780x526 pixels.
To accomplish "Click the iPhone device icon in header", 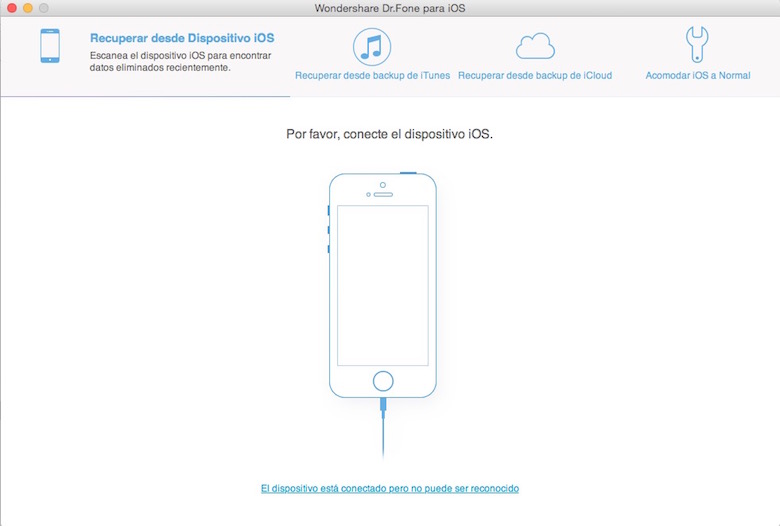I will pyautogui.click(x=50, y=46).
